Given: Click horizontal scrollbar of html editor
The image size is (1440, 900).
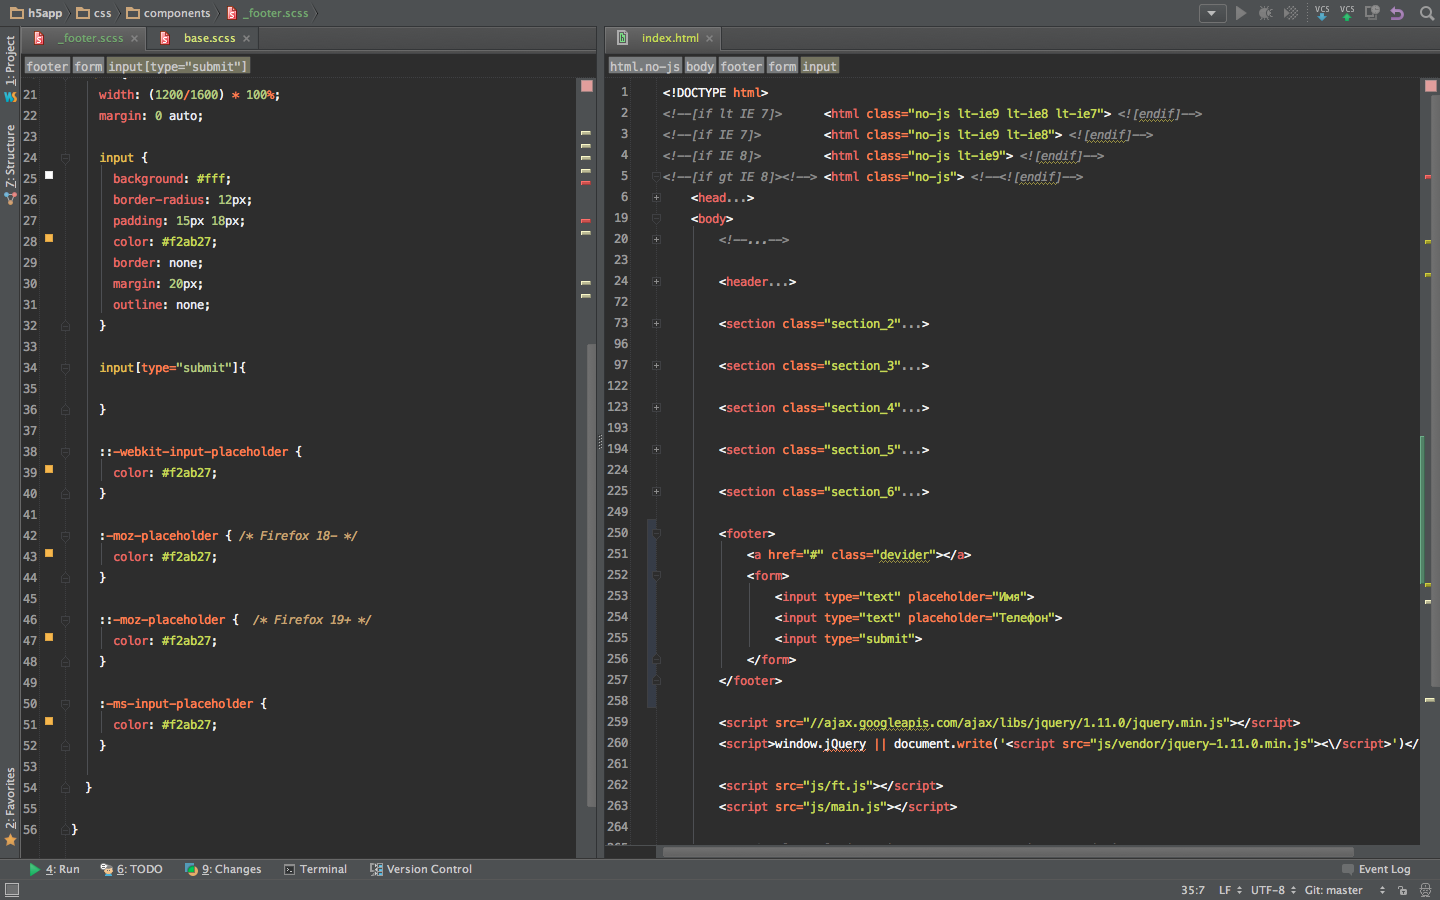Looking at the screenshot, I should pyautogui.click(x=1008, y=852).
